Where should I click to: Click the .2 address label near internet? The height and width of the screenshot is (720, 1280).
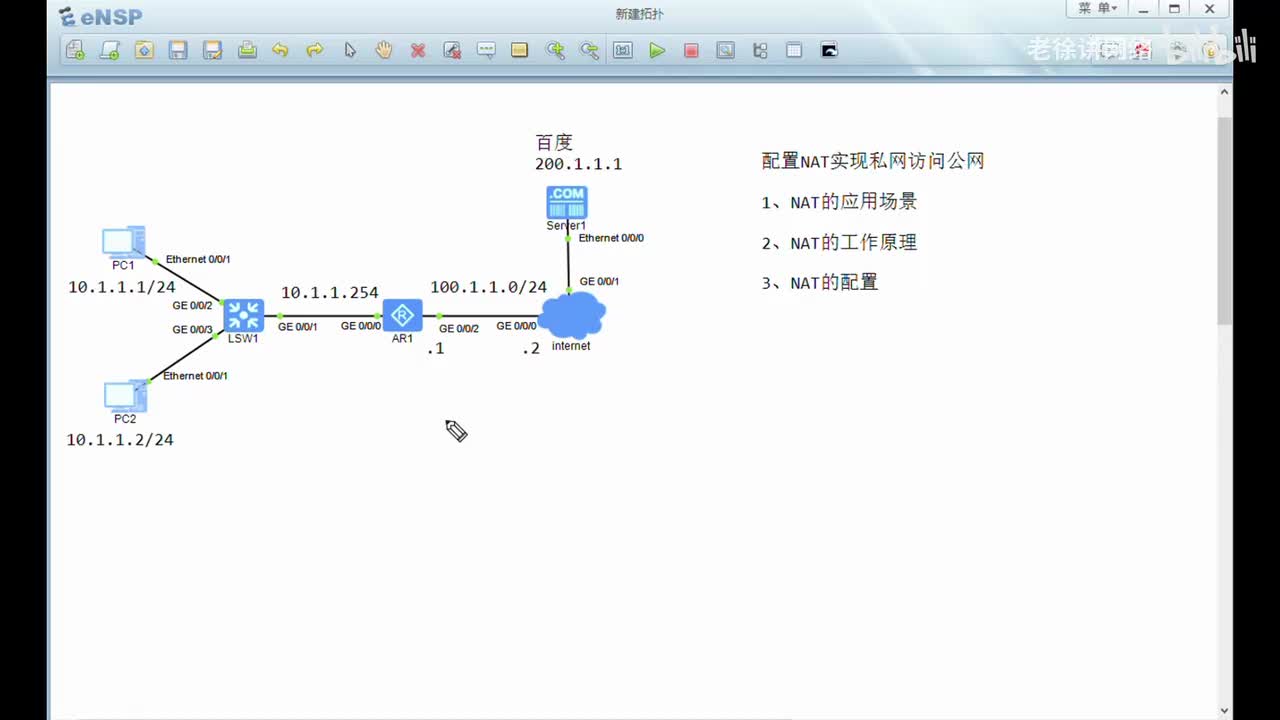[531, 348]
